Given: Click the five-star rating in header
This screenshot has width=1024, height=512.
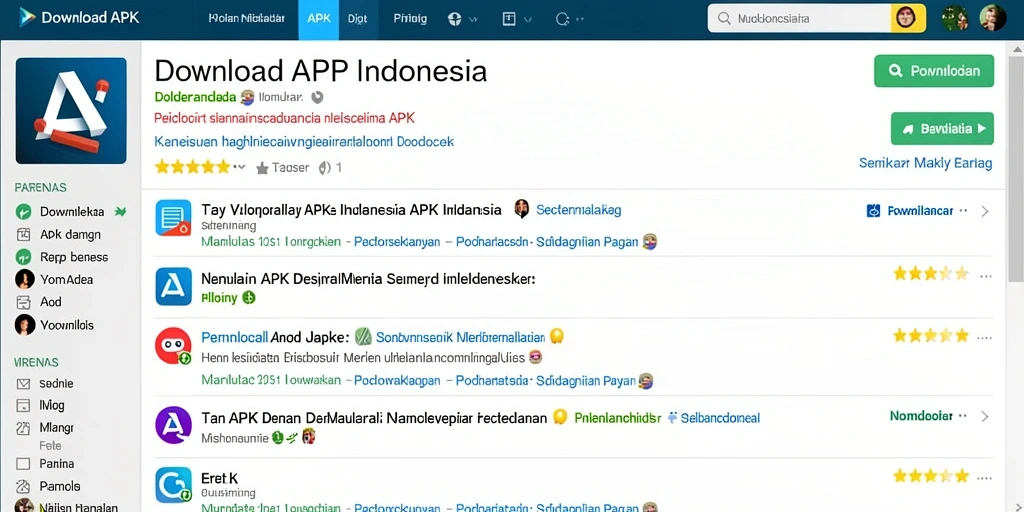Looking at the screenshot, I should [x=193, y=167].
